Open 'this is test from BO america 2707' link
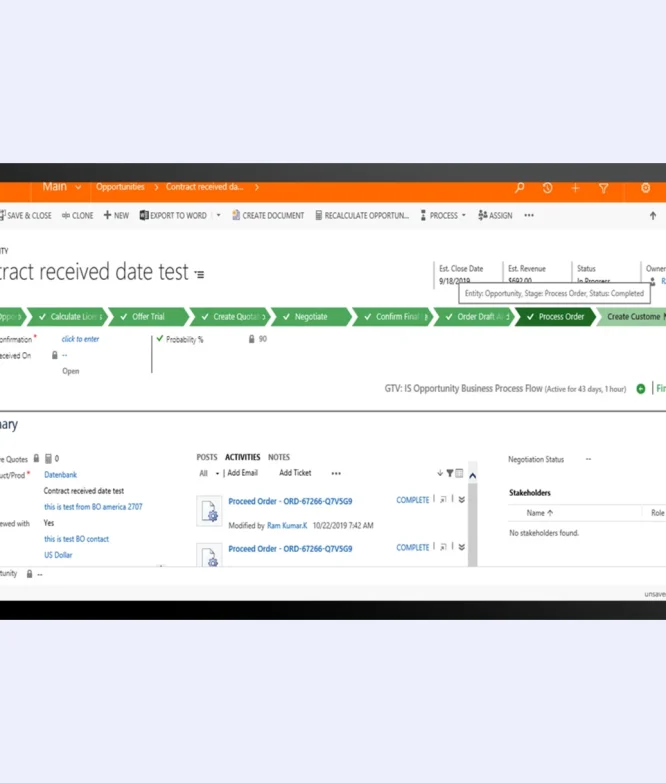Viewport: 666px width, 783px height. point(93,507)
